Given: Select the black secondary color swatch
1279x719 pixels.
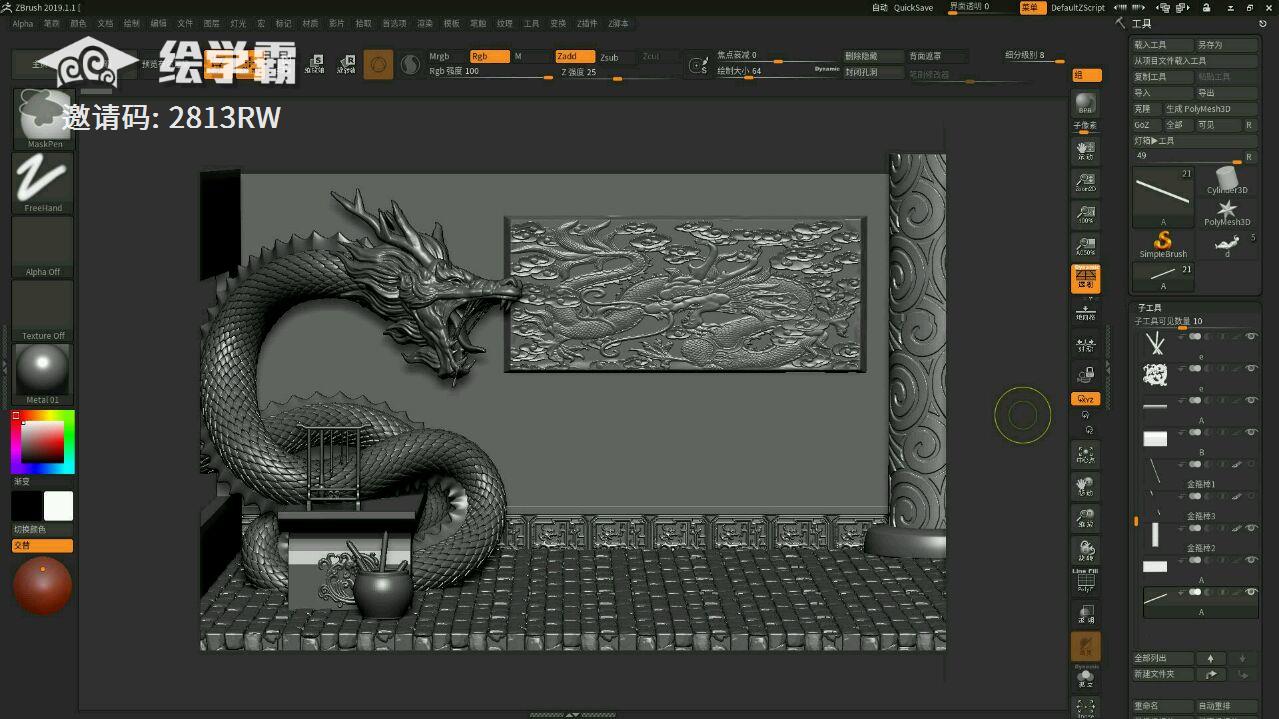Looking at the screenshot, I should pyautogui.click(x=26, y=506).
